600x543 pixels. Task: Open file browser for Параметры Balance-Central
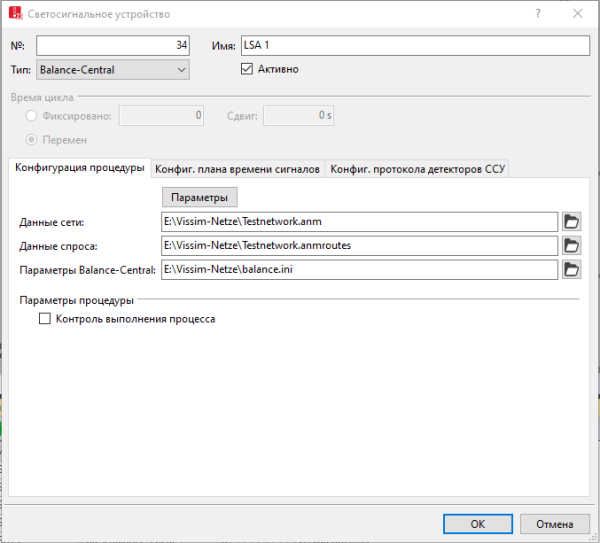(x=571, y=269)
